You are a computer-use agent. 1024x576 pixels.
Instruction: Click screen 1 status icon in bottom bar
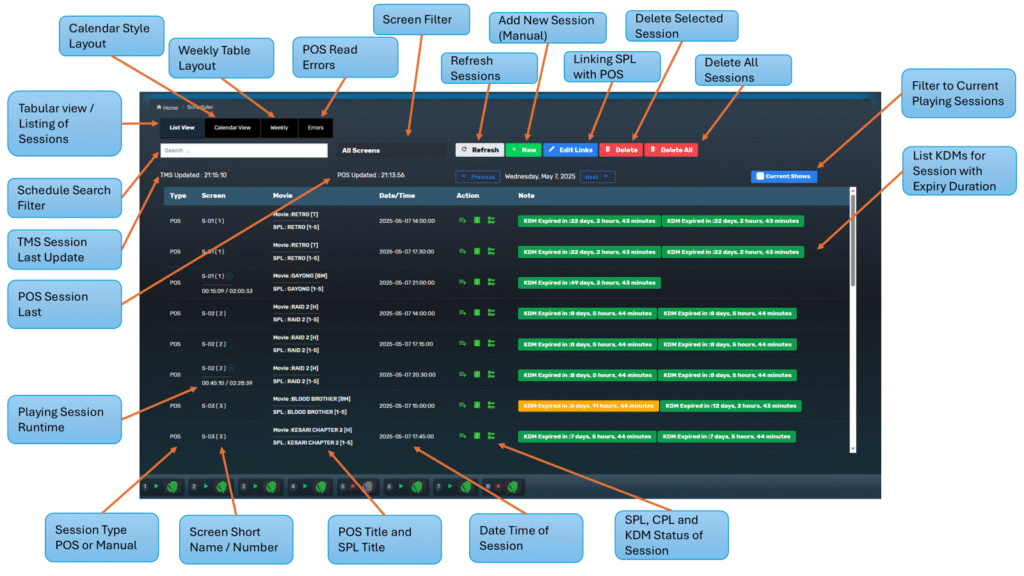point(171,487)
